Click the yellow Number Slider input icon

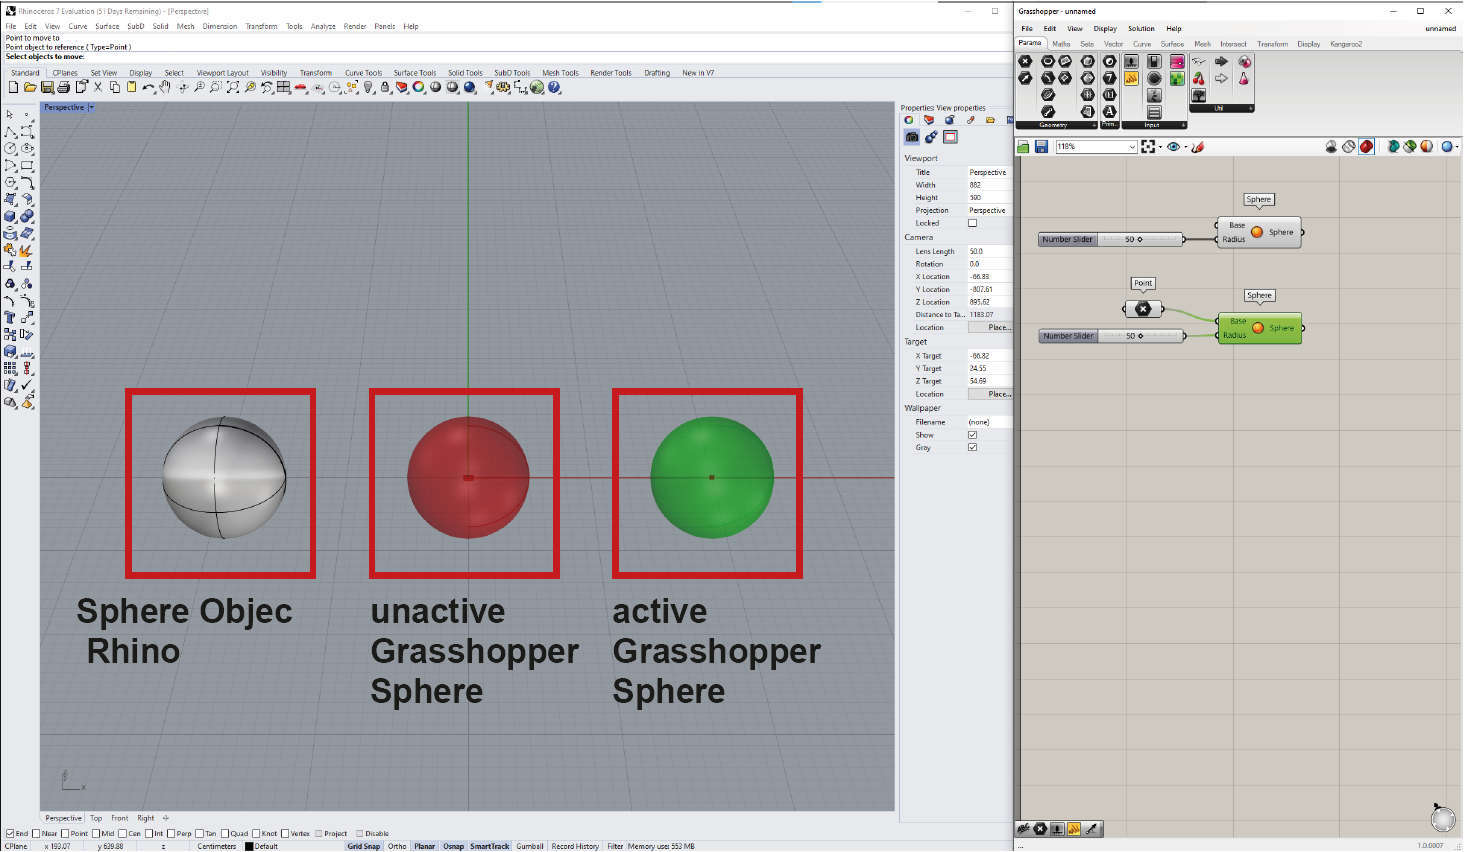click(x=1131, y=78)
